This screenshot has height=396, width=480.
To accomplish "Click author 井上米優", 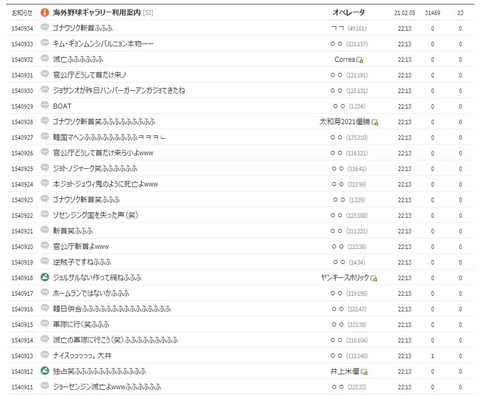I will pyautogui.click(x=345, y=371).
